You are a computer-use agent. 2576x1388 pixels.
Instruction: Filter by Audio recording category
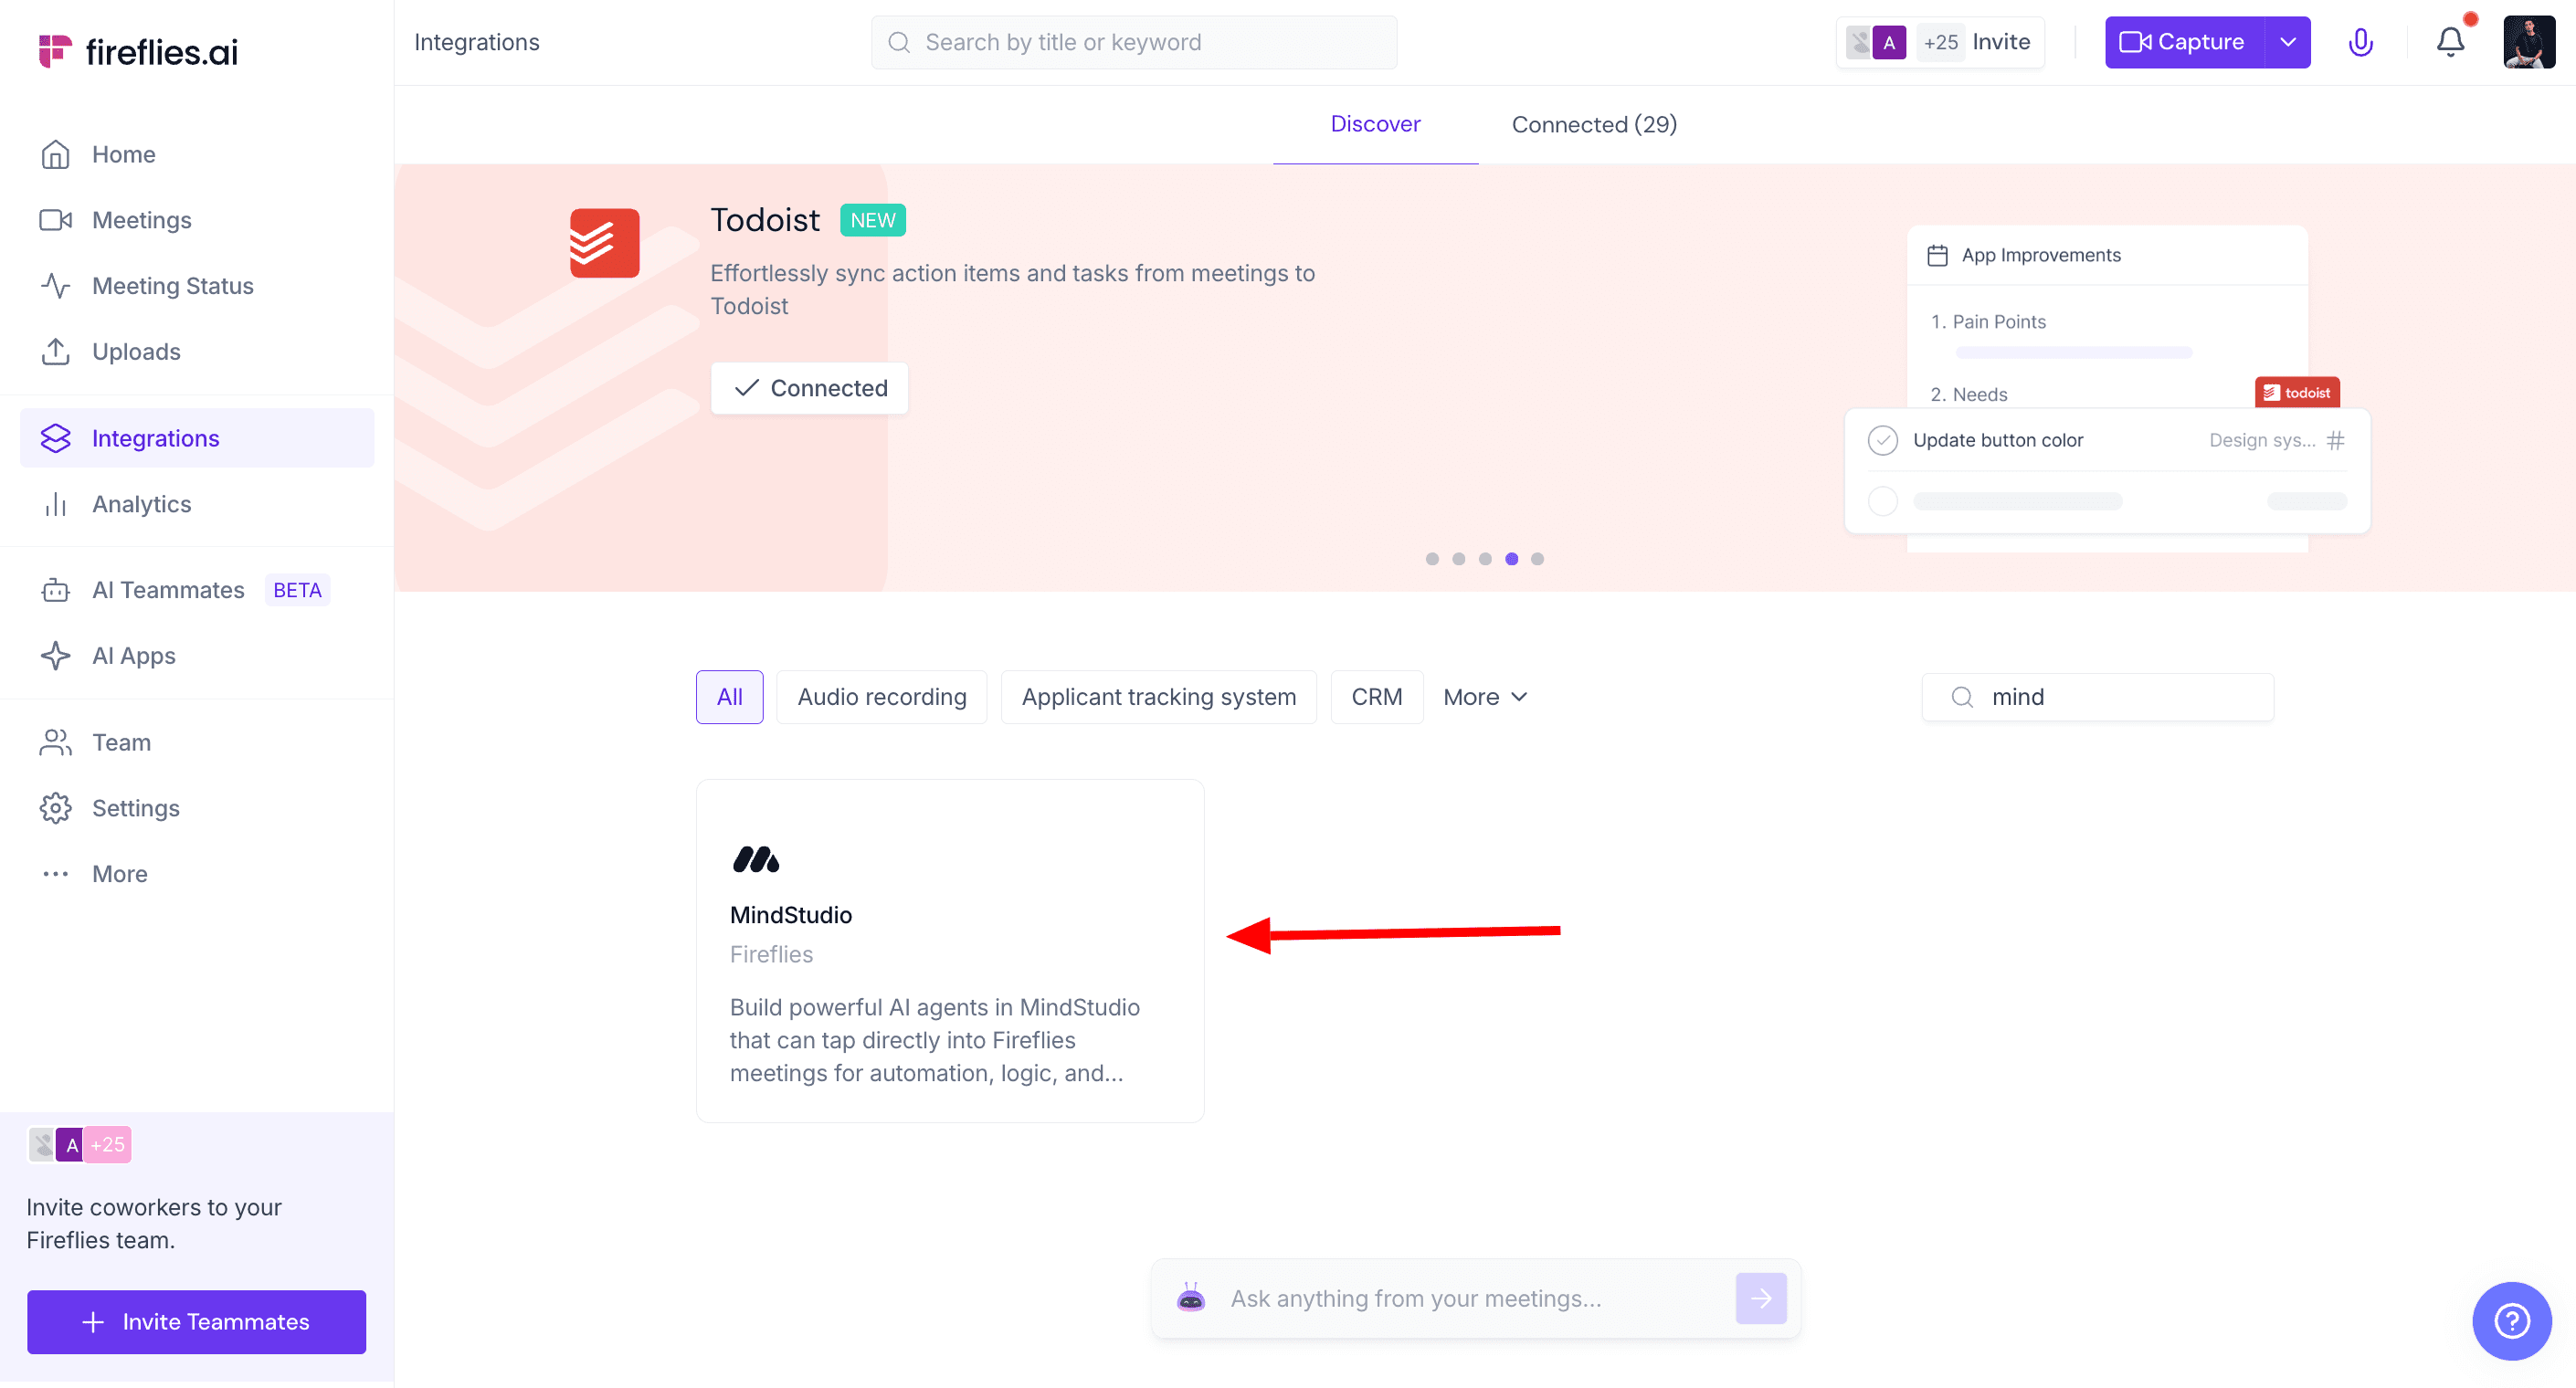[x=881, y=697]
